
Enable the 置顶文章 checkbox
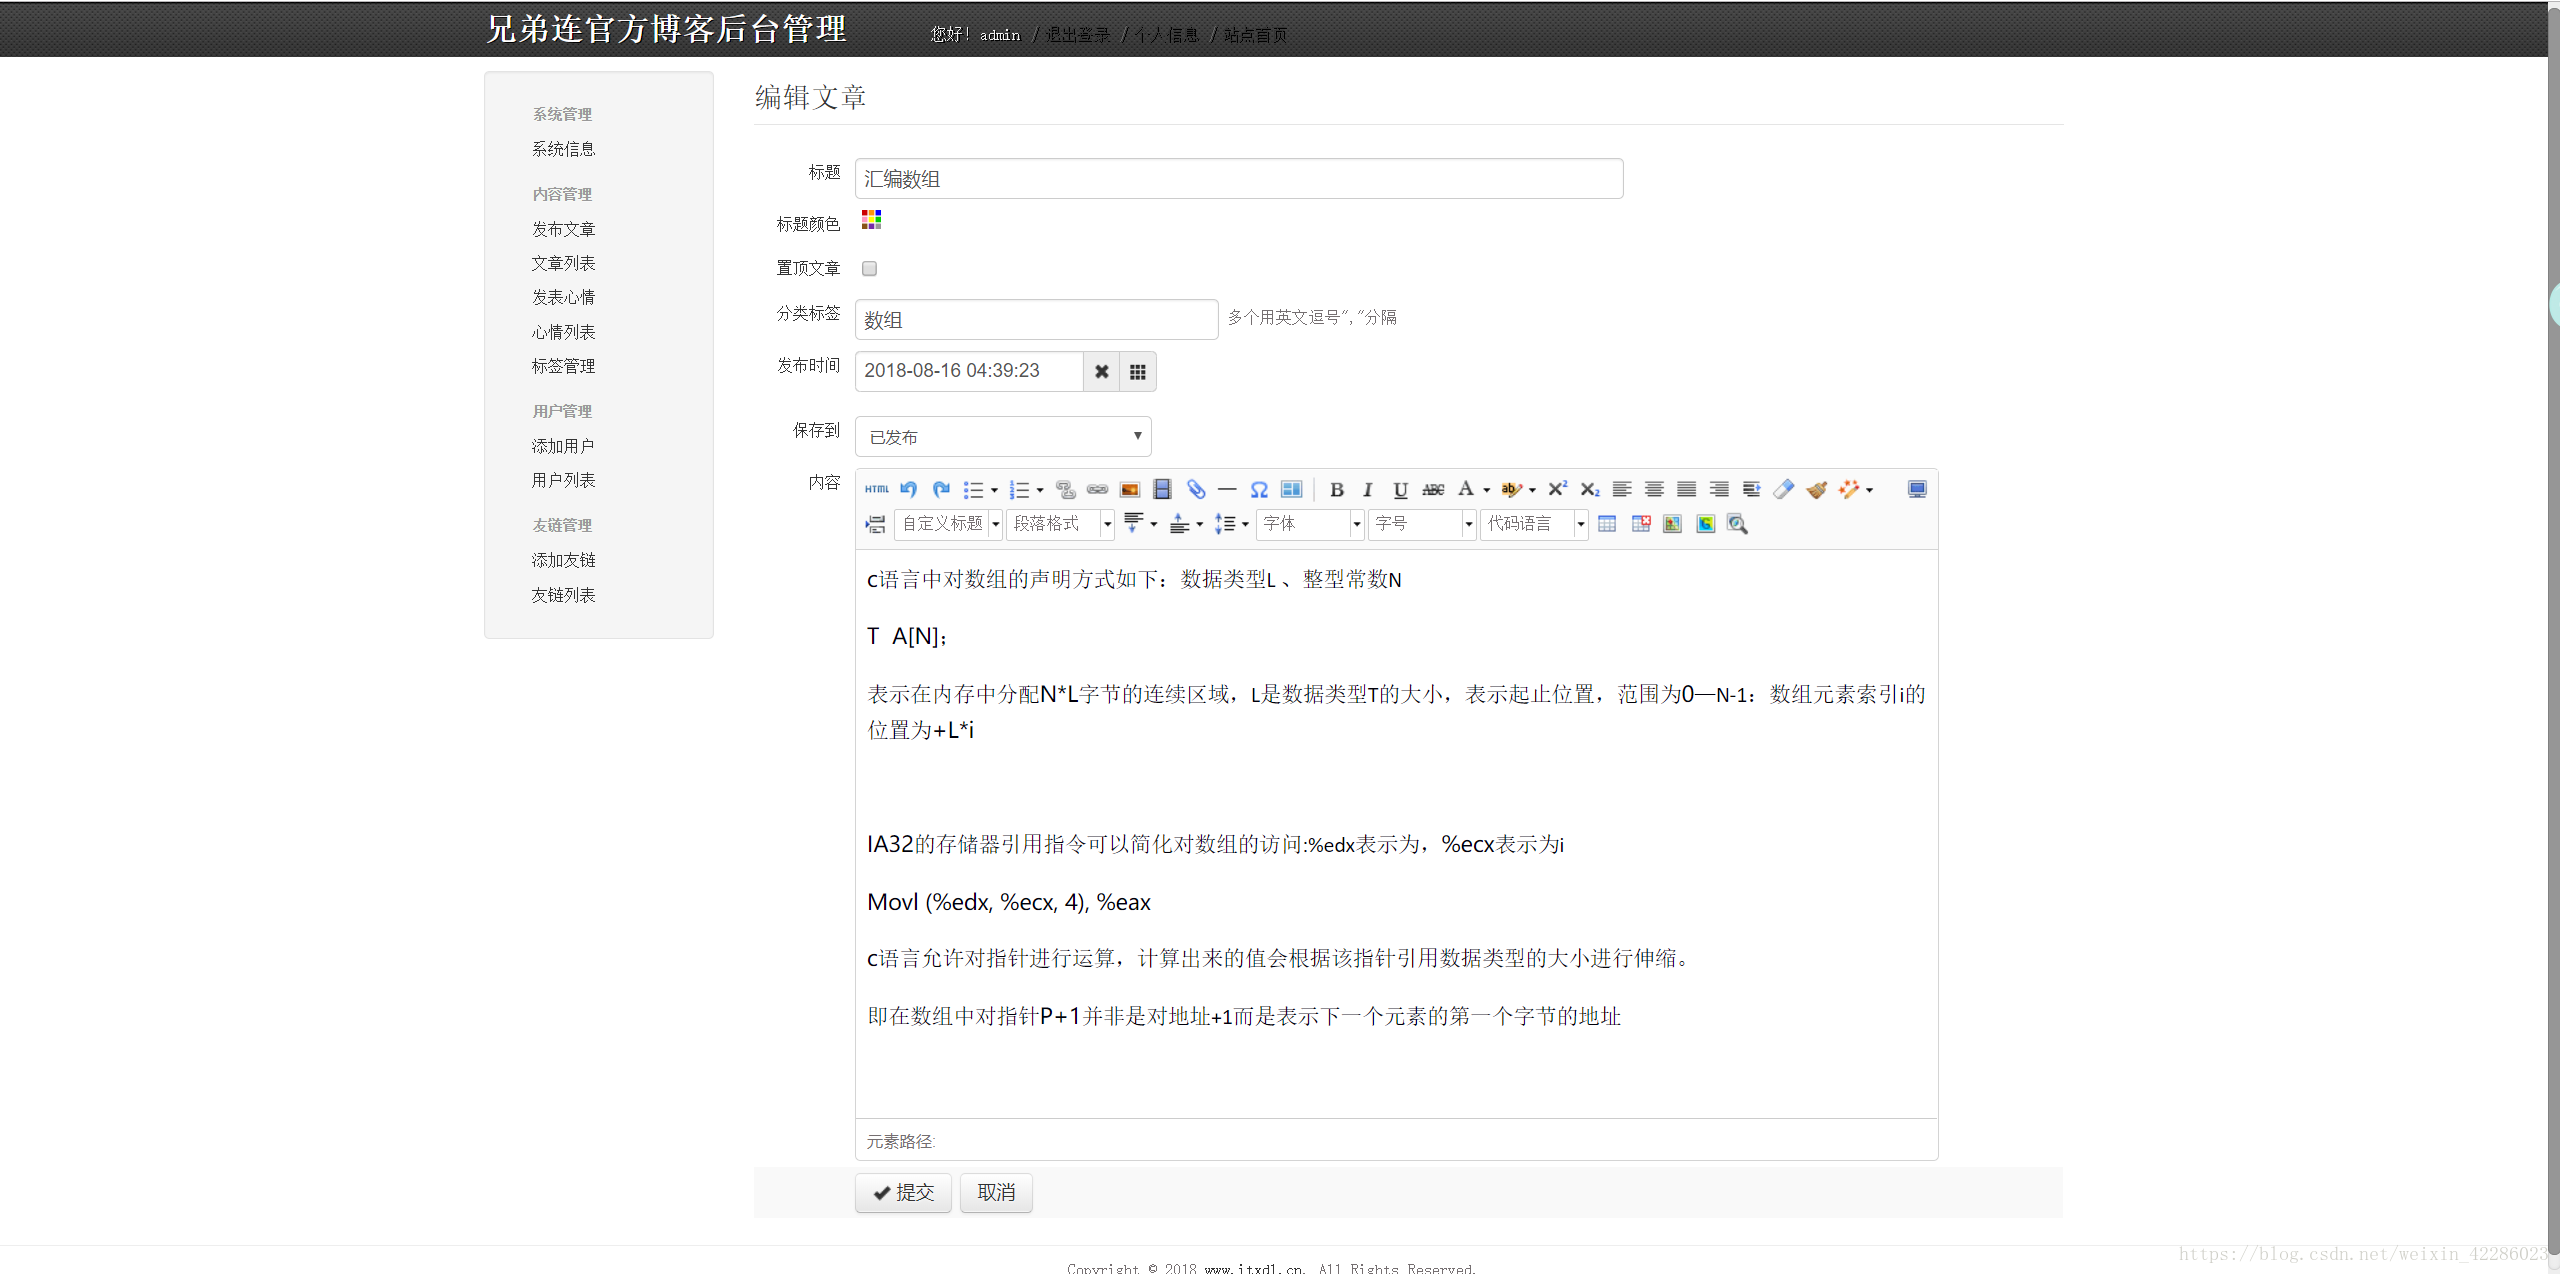click(x=869, y=268)
